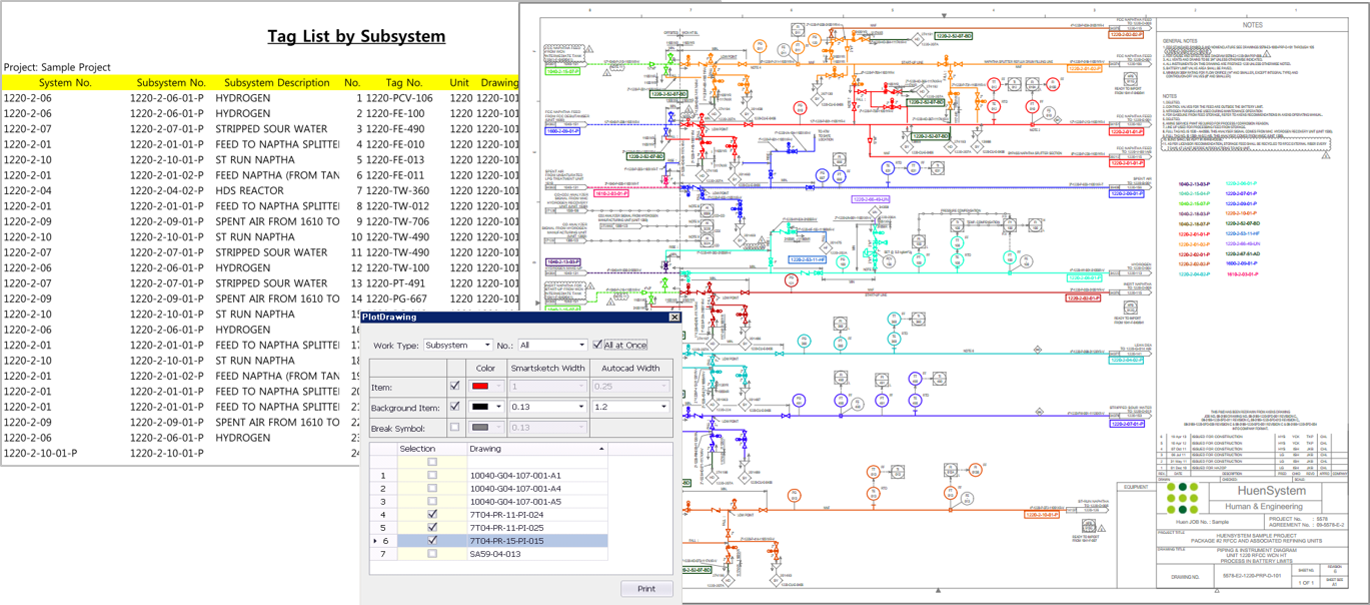
Task: Open Background Item Autocad Width dropdown
Action: (662, 406)
